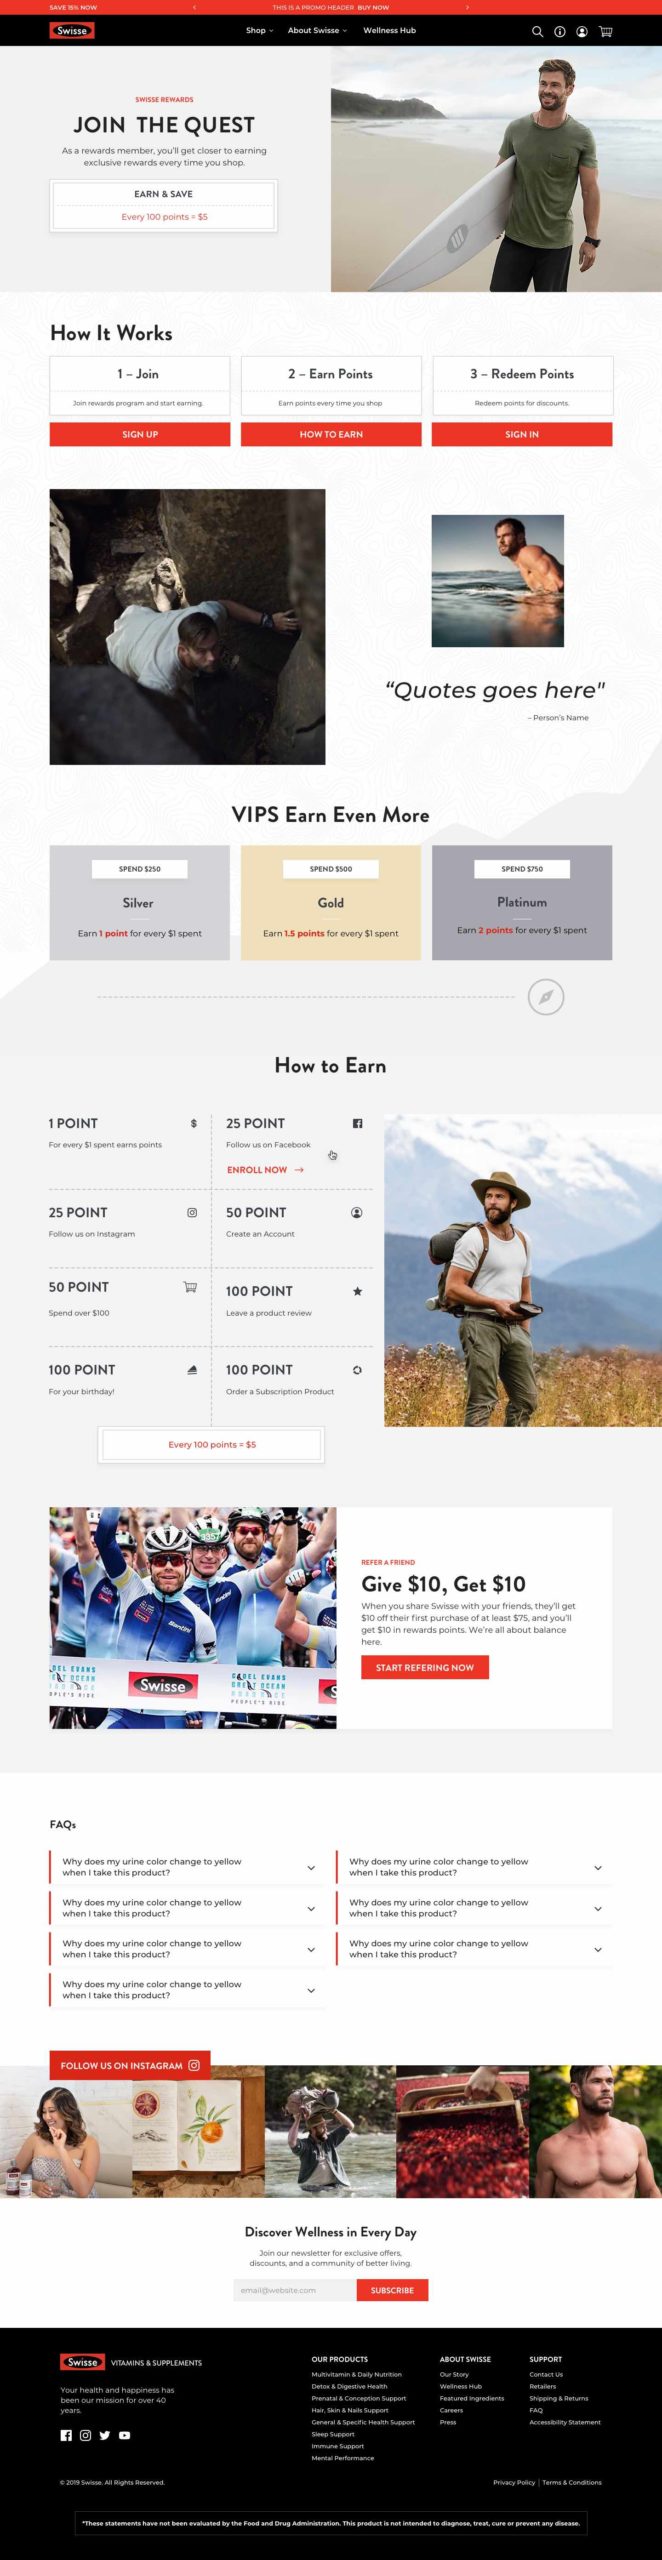Click the Facebook icon in footer
This screenshot has width=662, height=2560.
pyautogui.click(x=66, y=2435)
